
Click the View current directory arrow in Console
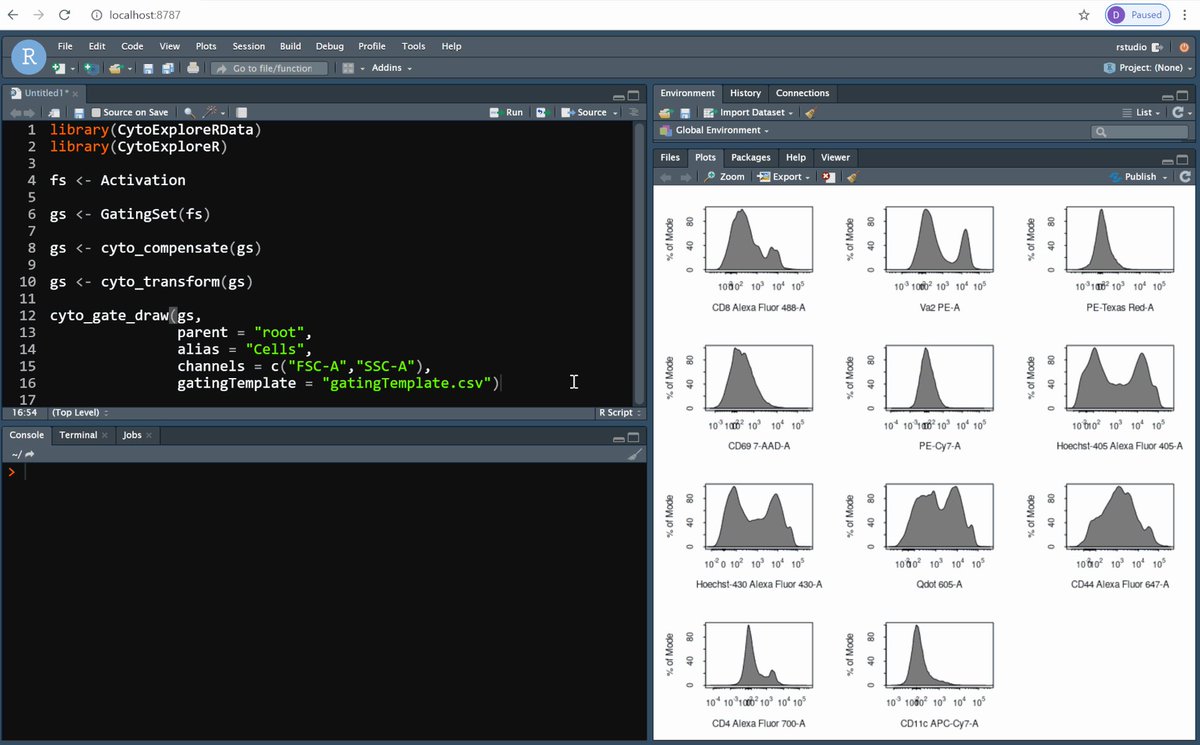coord(30,454)
